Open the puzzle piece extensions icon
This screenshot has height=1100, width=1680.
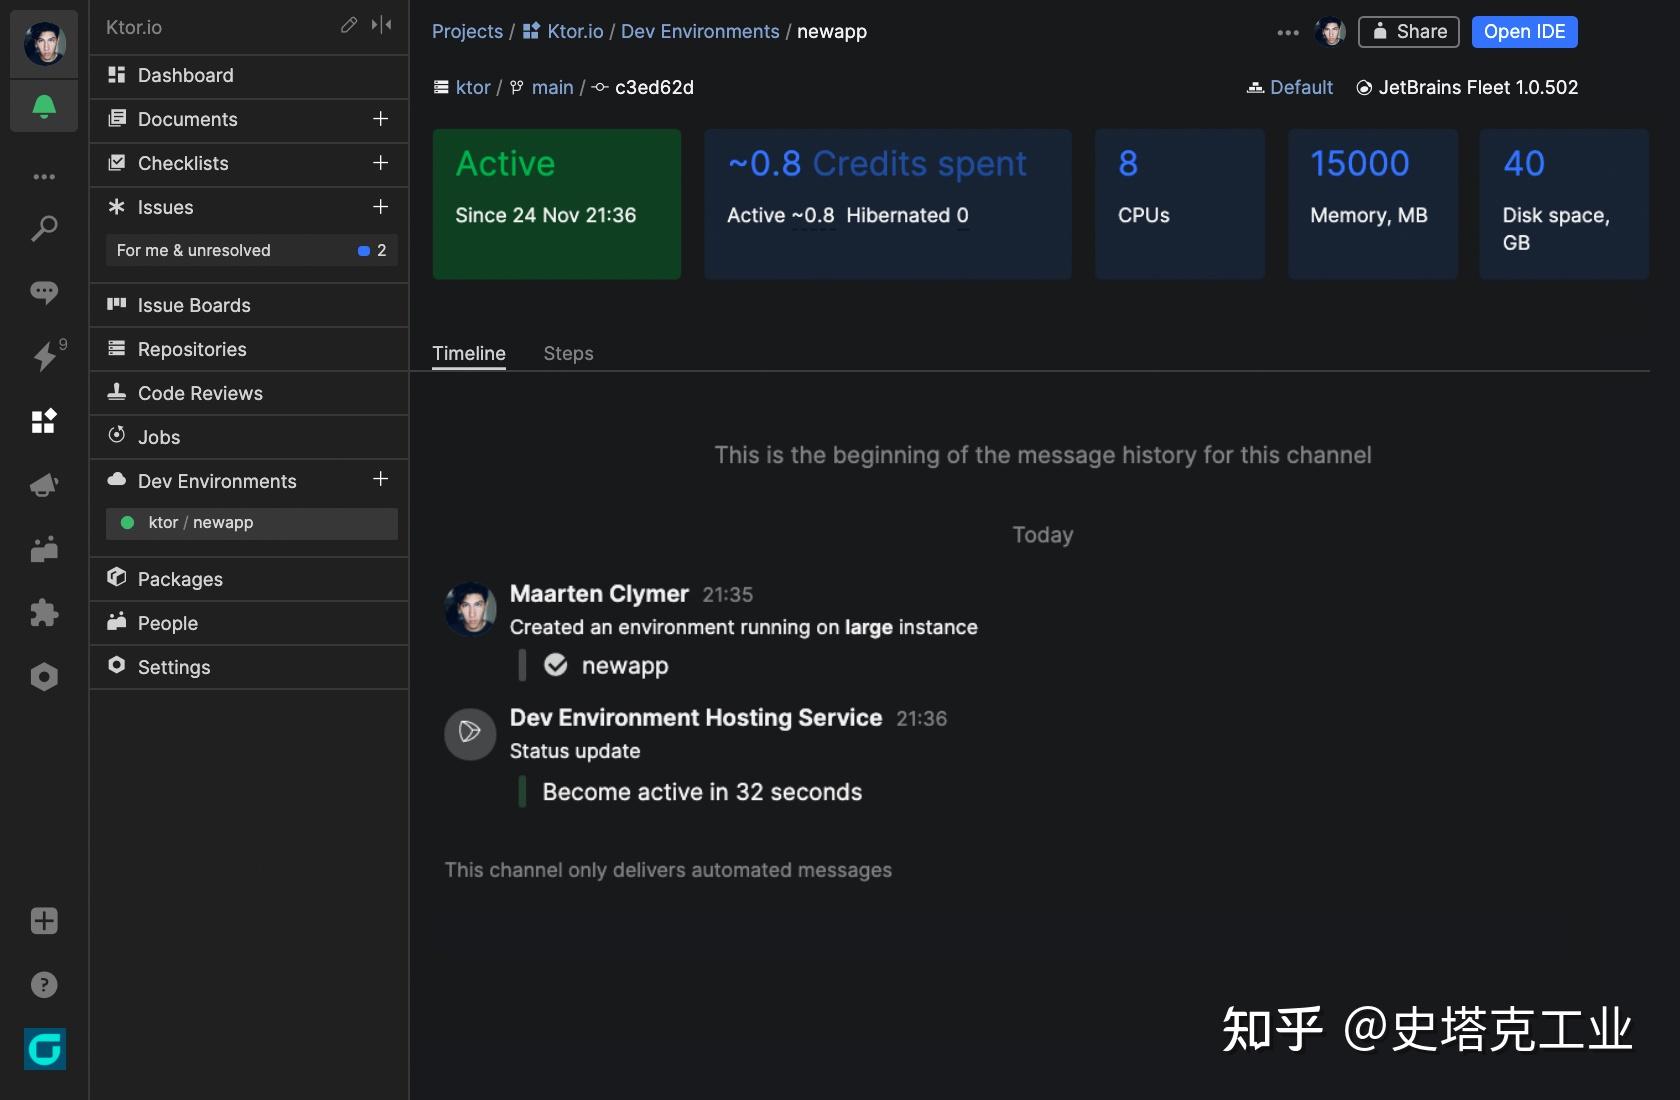[x=44, y=613]
